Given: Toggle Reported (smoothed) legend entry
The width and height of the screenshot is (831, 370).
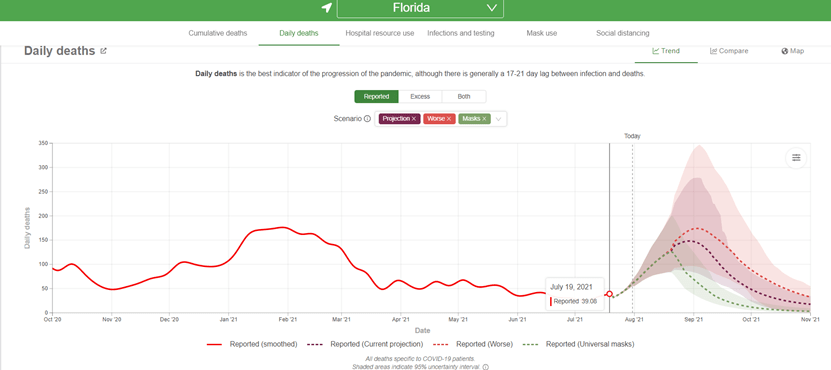Looking at the screenshot, I should click(x=252, y=344).
